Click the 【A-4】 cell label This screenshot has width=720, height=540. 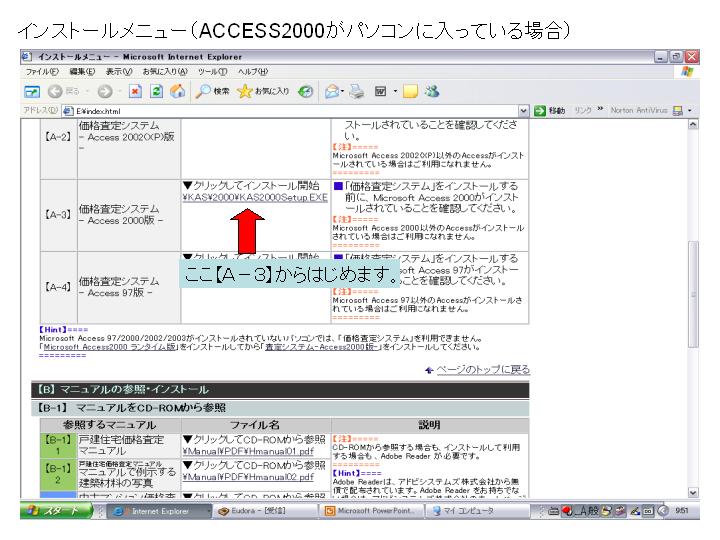58,287
